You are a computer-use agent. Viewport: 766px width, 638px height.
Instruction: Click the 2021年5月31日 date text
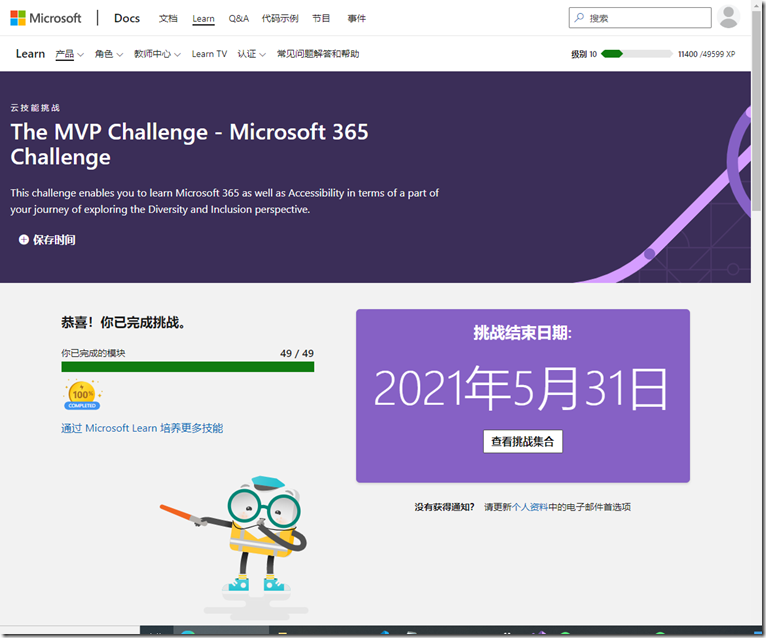(x=522, y=389)
